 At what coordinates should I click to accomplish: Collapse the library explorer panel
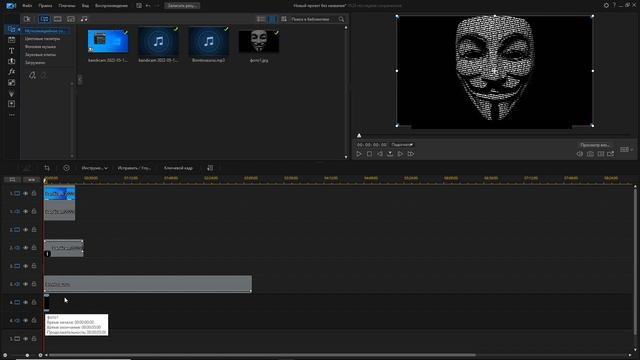click(x=80, y=80)
